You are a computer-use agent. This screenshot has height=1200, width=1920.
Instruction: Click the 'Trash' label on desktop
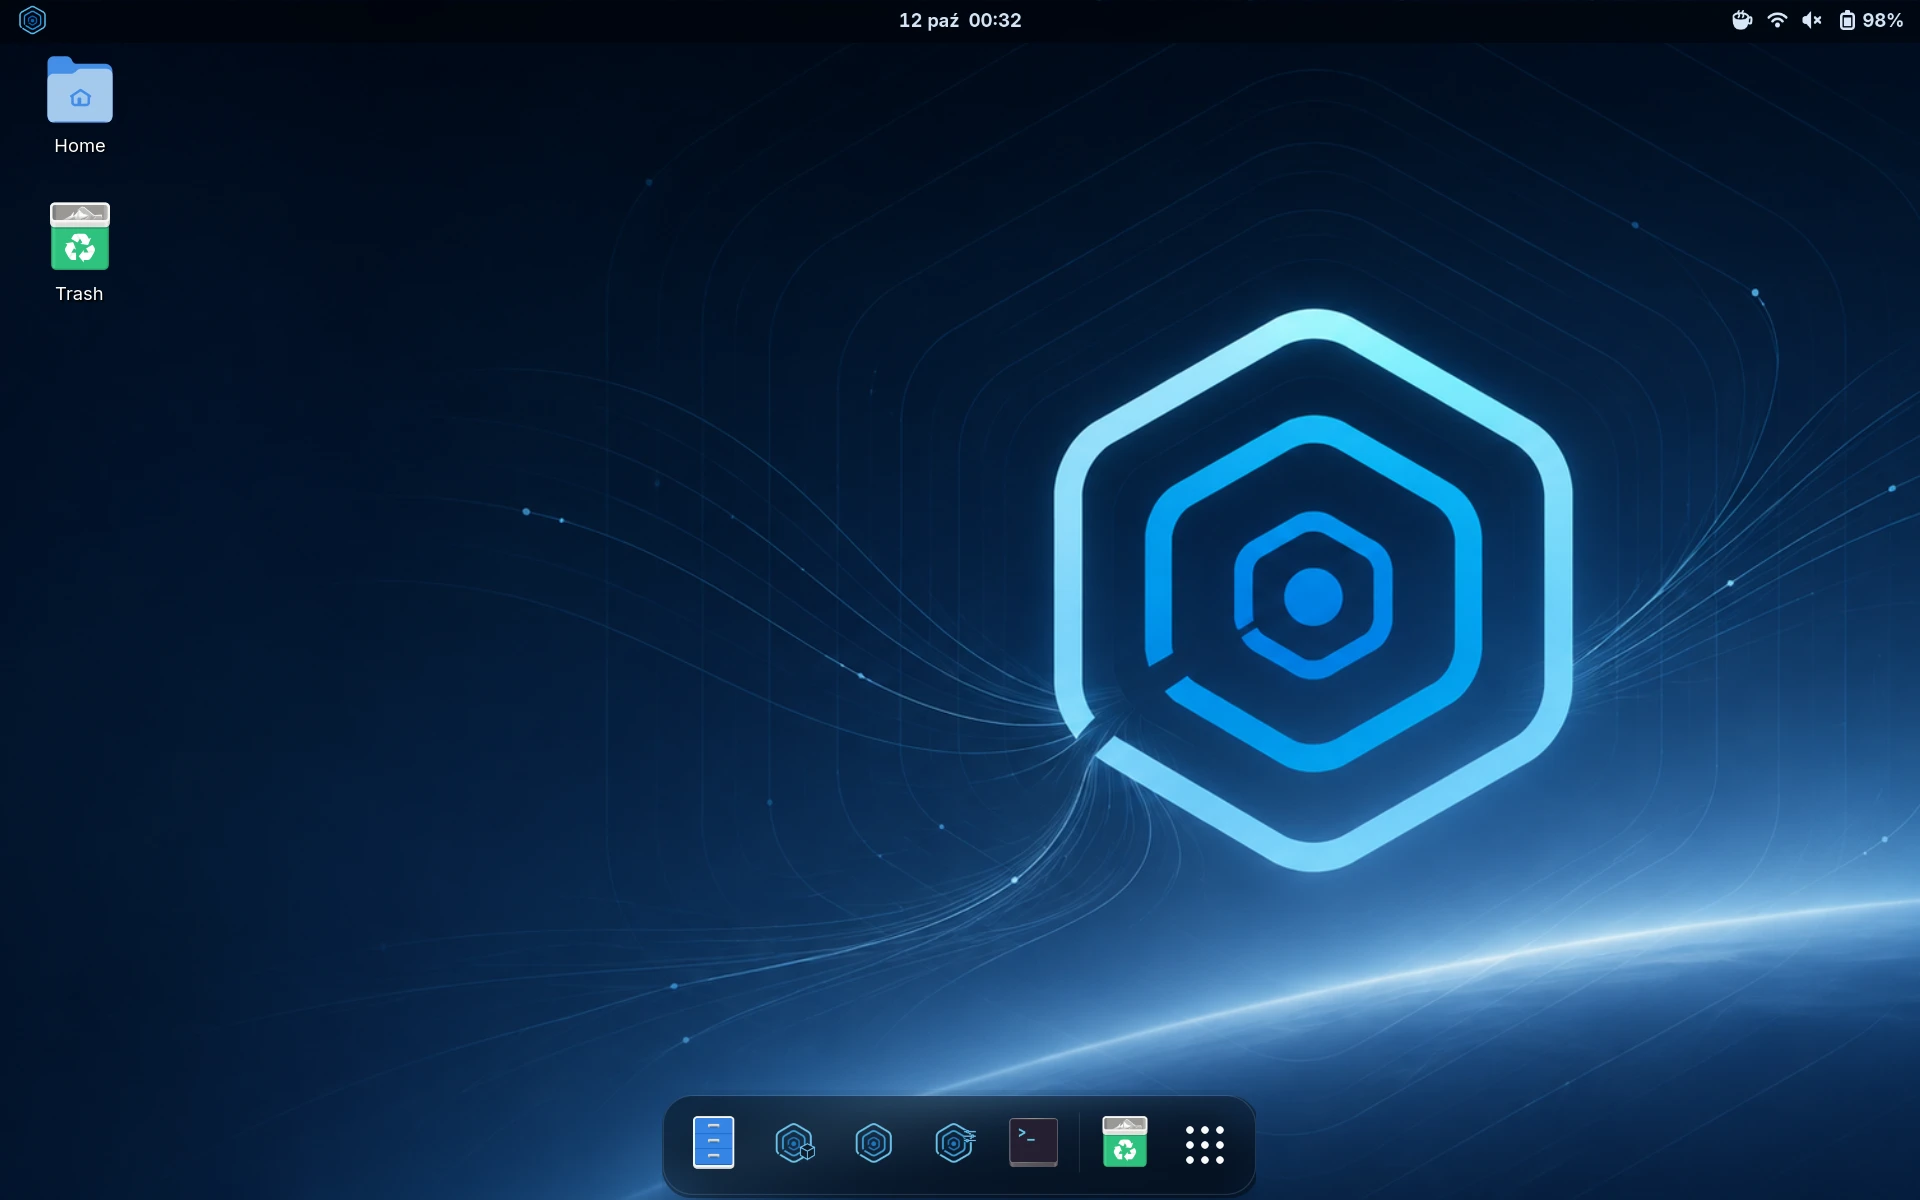[x=80, y=294]
